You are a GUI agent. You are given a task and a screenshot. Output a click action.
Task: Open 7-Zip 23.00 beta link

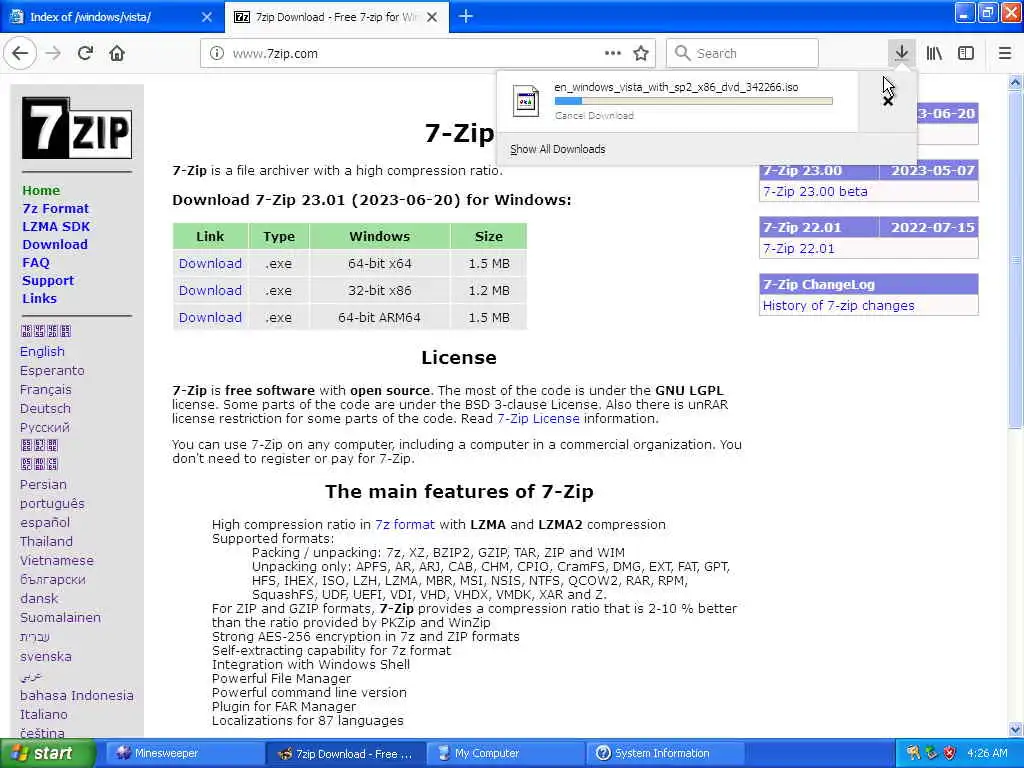click(x=815, y=191)
